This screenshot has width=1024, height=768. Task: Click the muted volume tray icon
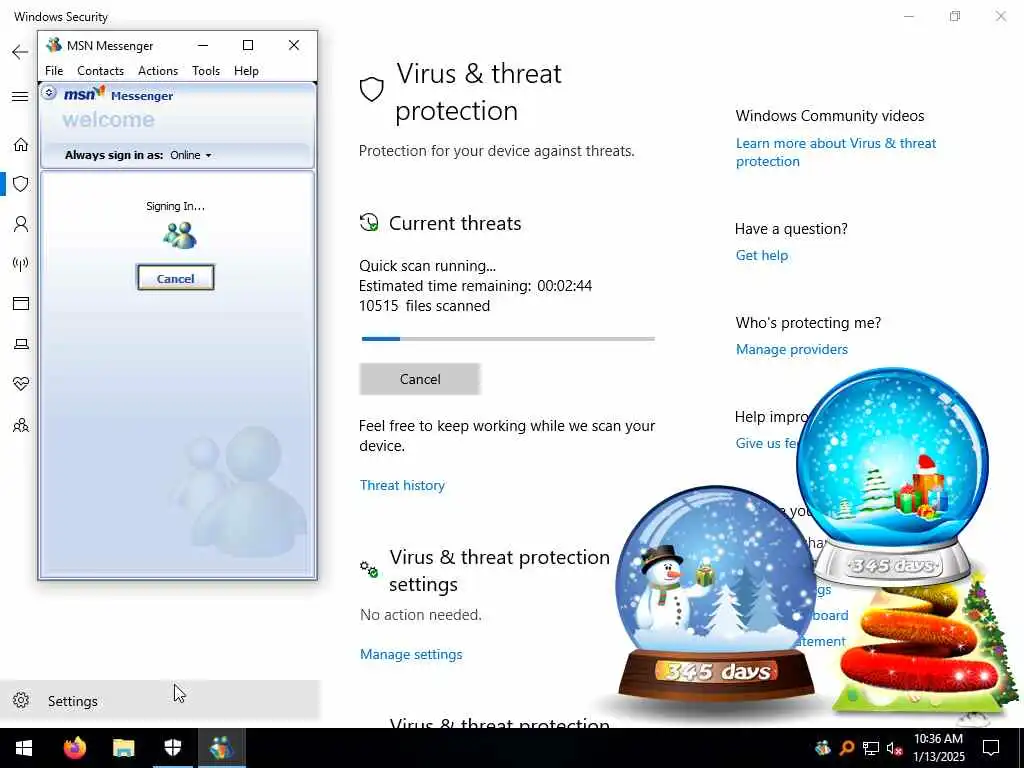pos(895,748)
